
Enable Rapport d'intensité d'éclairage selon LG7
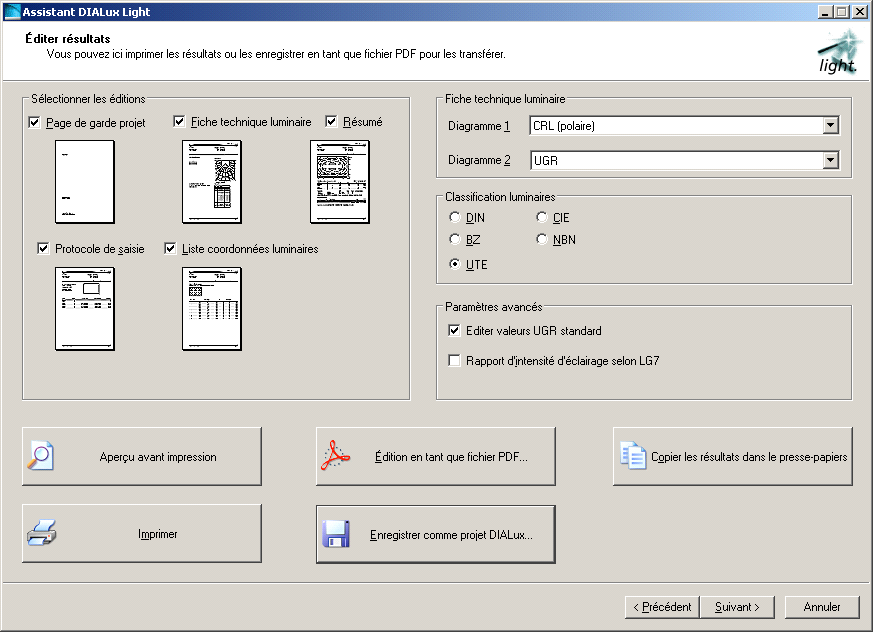tap(454, 360)
